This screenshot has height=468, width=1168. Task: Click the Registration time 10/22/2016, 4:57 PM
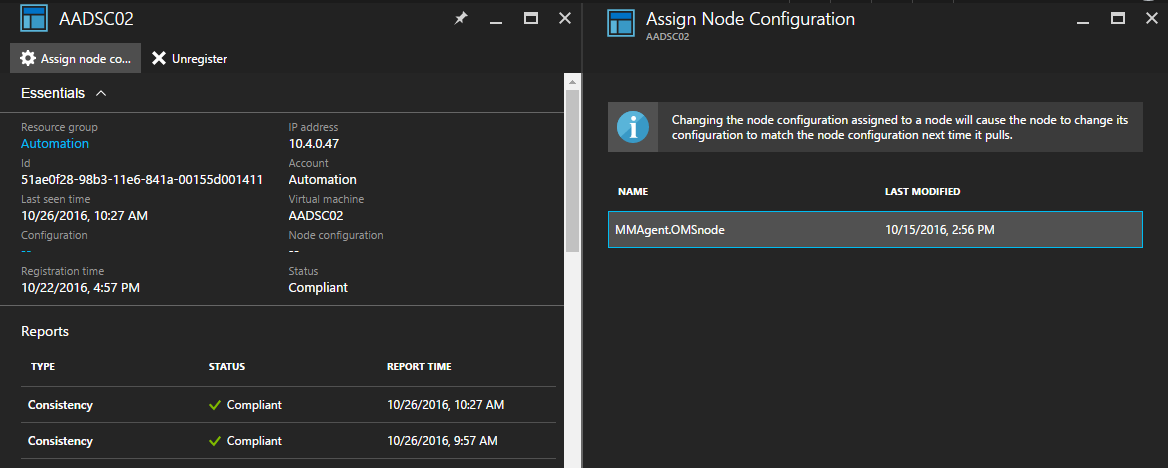pyautogui.click(x=80, y=287)
